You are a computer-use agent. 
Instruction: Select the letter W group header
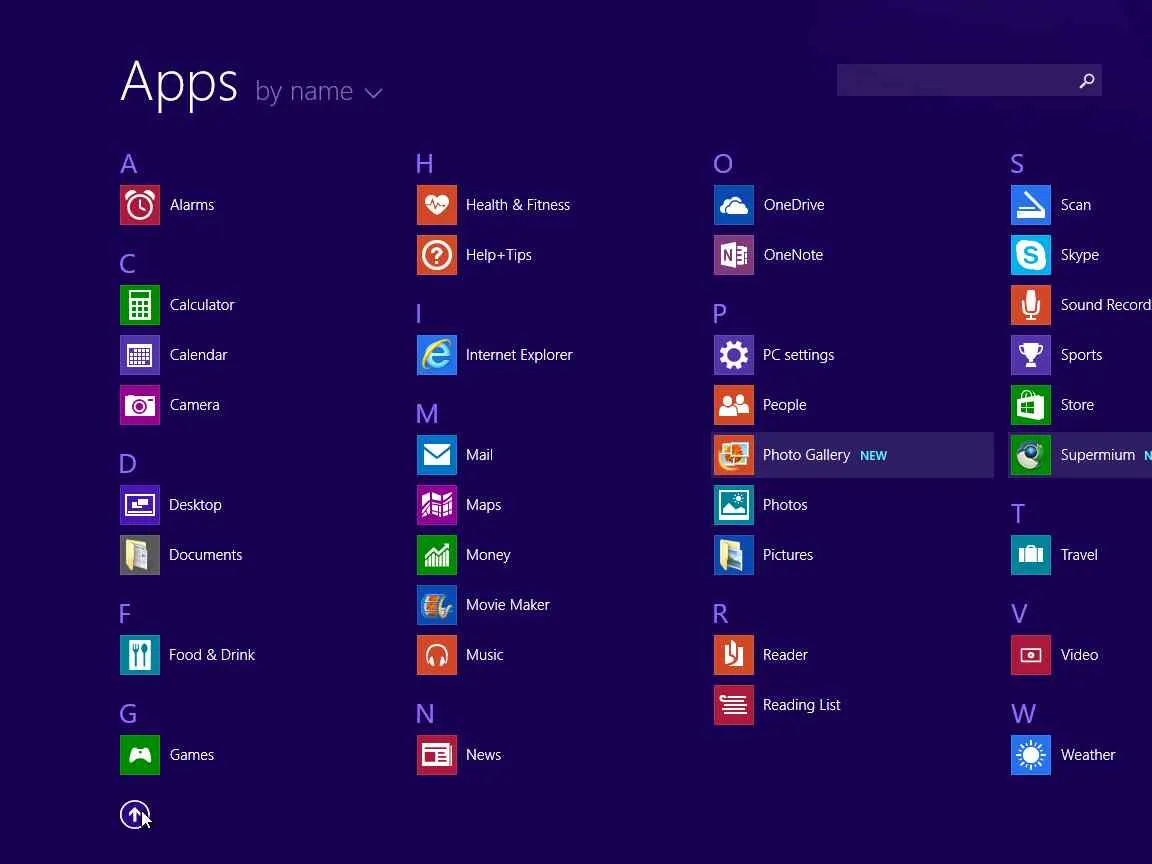1023,713
